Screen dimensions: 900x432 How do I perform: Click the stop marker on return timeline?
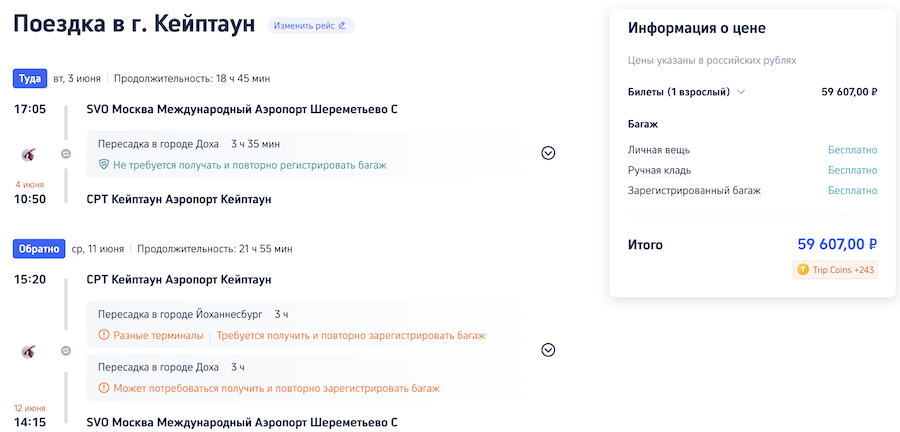click(66, 351)
